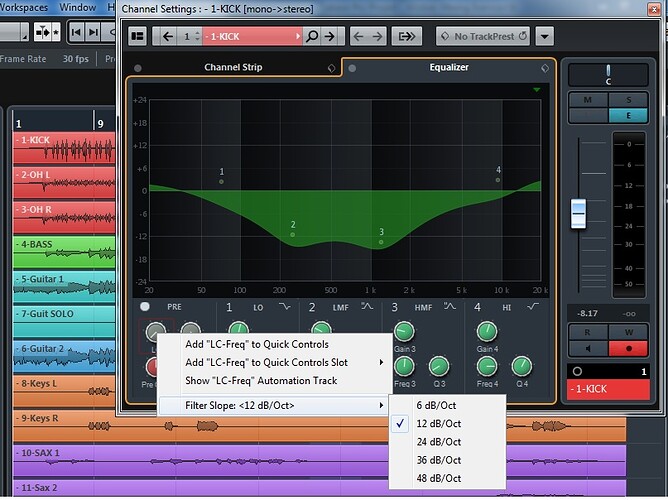668x500 pixels.
Task: Show LC-Freq Automation Track
Action: [x=261, y=381]
